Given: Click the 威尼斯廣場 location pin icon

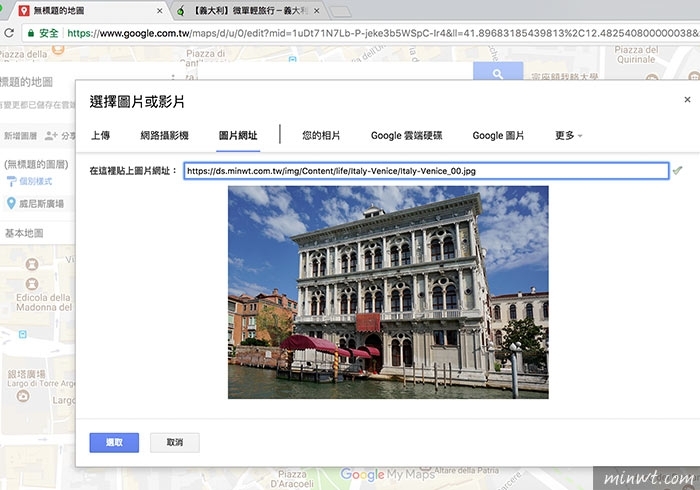Looking at the screenshot, I should click(x=10, y=204).
